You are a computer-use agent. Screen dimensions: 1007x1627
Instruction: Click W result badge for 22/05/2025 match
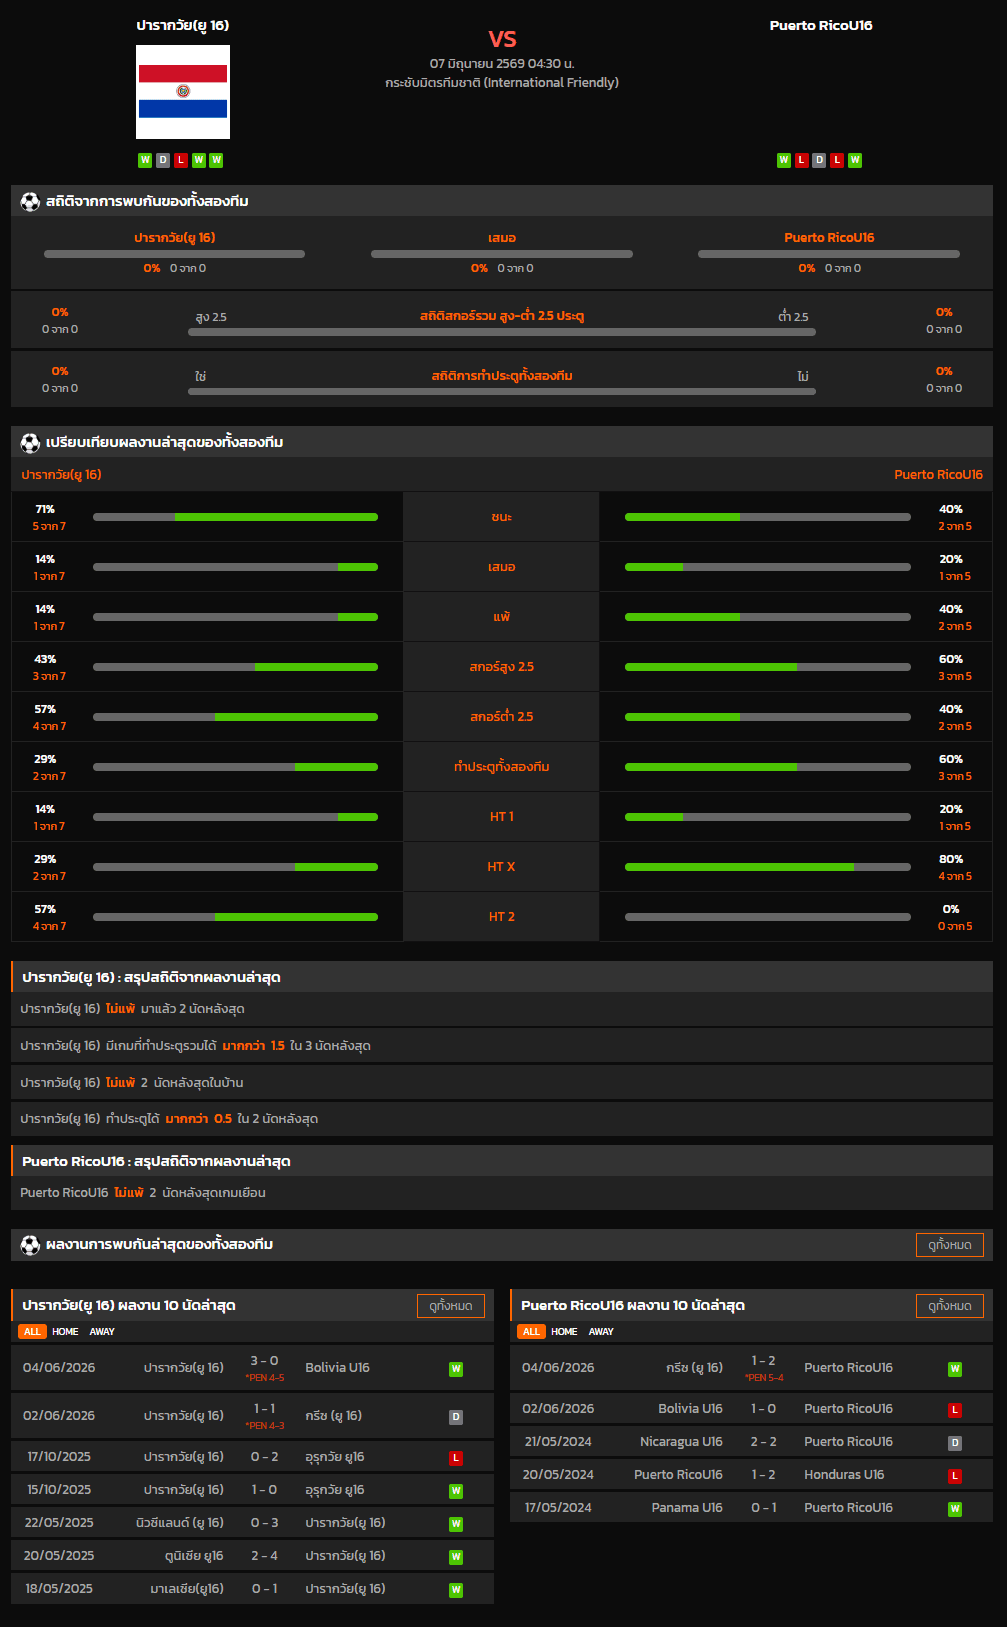[x=456, y=1524]
